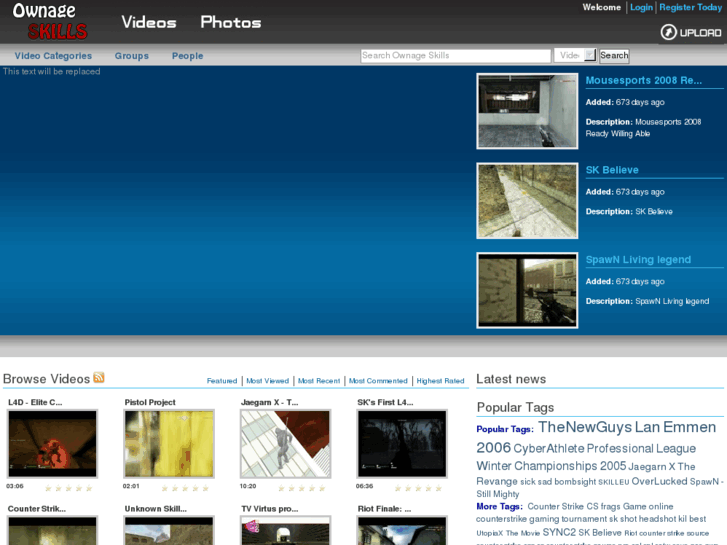727x545 pixels.
Task: Click the SYNC2 tag
Action: pyautogui.click(x=559, y=532)
